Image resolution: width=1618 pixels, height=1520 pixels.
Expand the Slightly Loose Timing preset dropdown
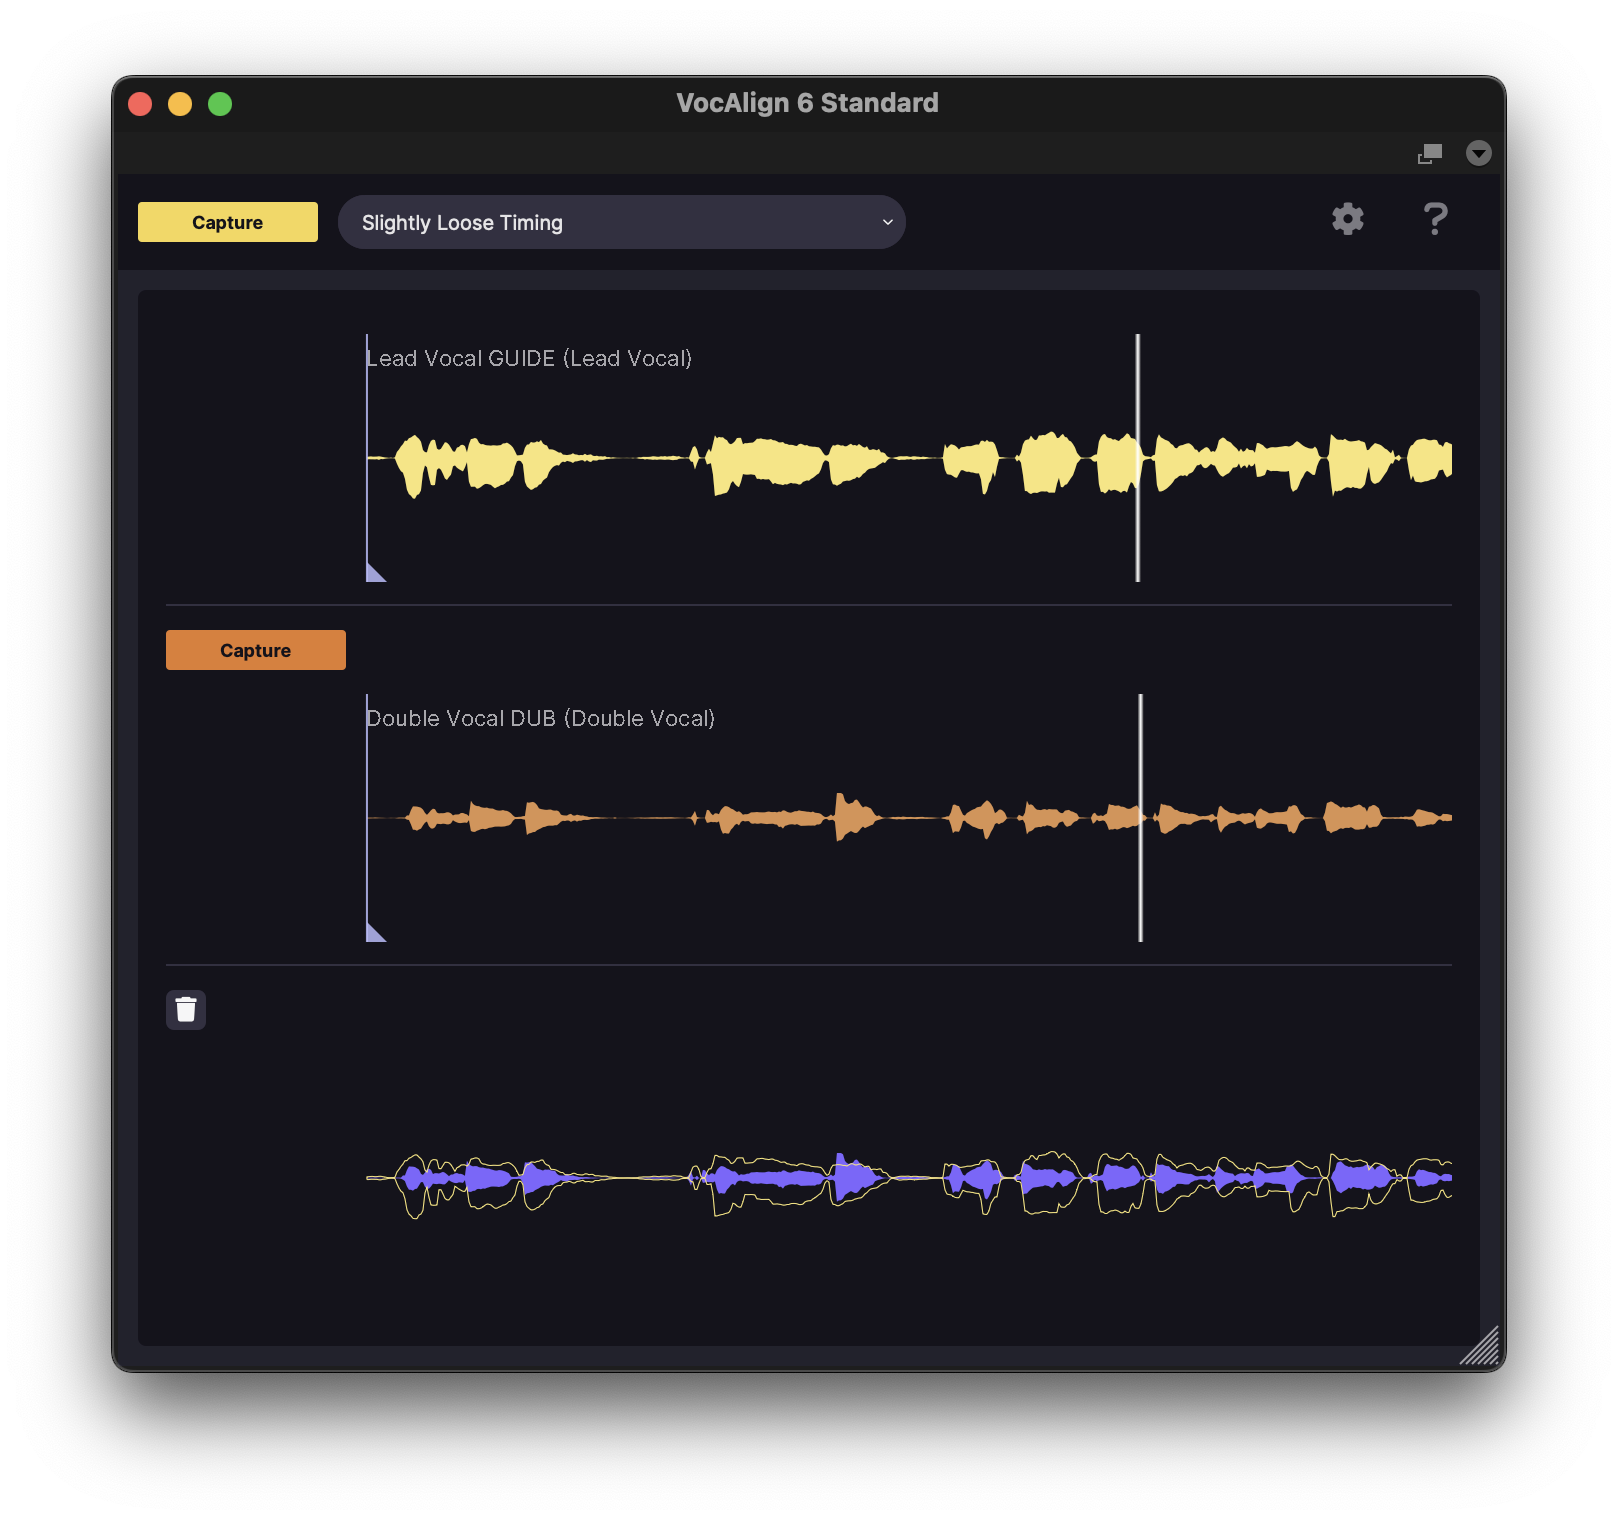coord(620,222)
